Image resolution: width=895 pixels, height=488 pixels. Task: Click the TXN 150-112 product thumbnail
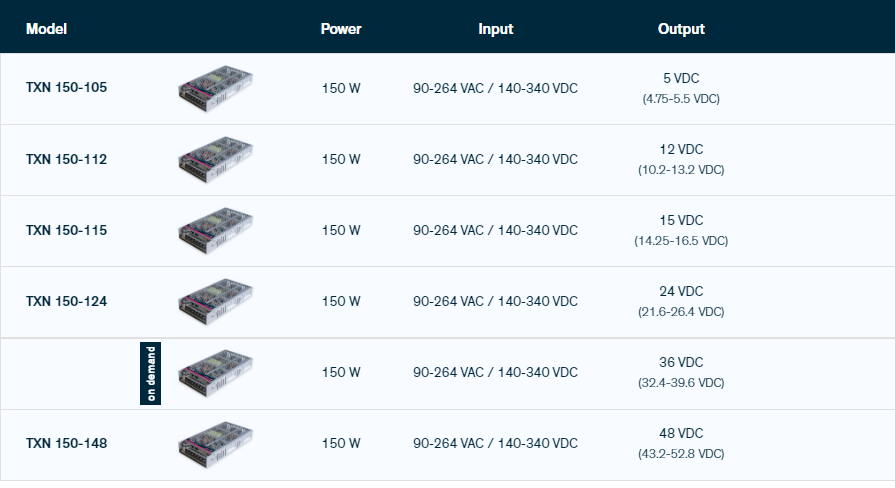(x=215, y=160)
